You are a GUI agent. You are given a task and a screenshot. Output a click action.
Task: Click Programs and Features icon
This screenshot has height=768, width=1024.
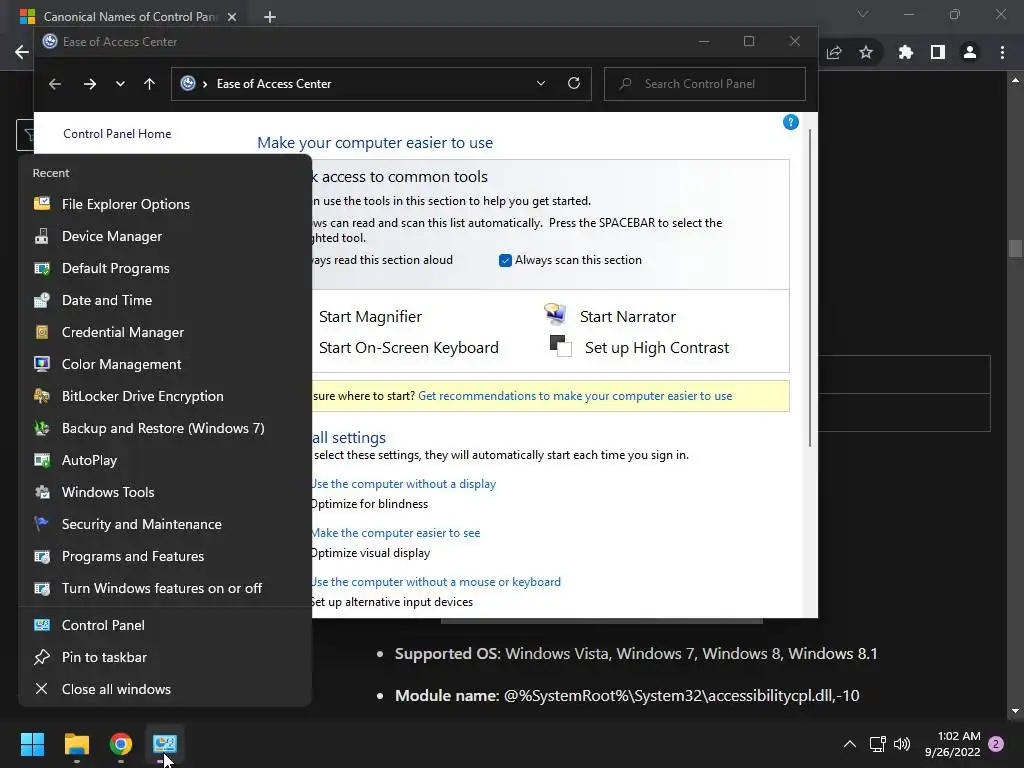[x=42, y=556]
